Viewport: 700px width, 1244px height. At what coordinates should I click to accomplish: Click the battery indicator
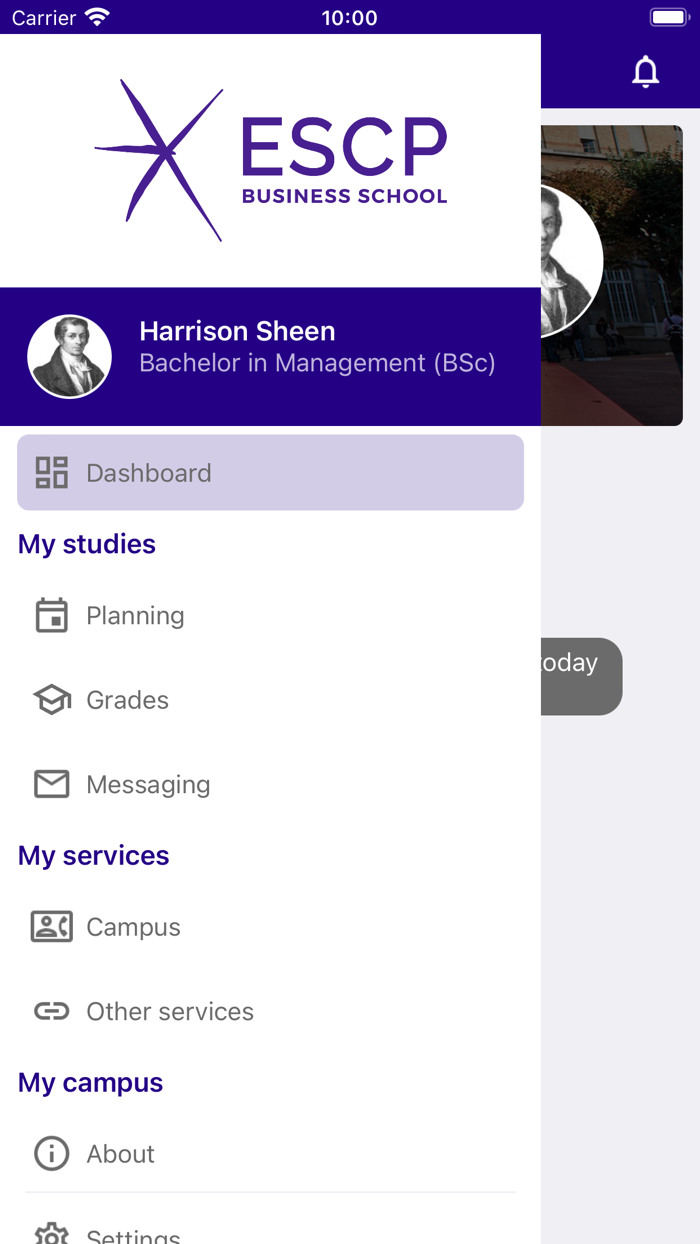pos(668,16)
